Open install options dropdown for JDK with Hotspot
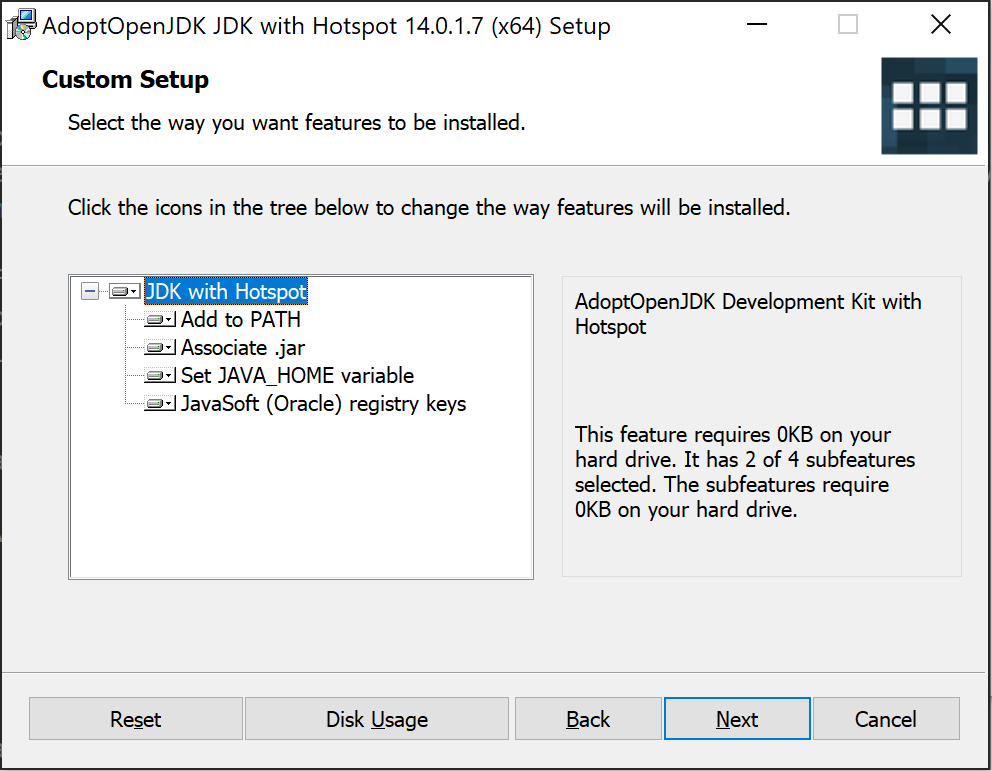The width and height of the screenshot is (992, 771). tap(134, 291)
